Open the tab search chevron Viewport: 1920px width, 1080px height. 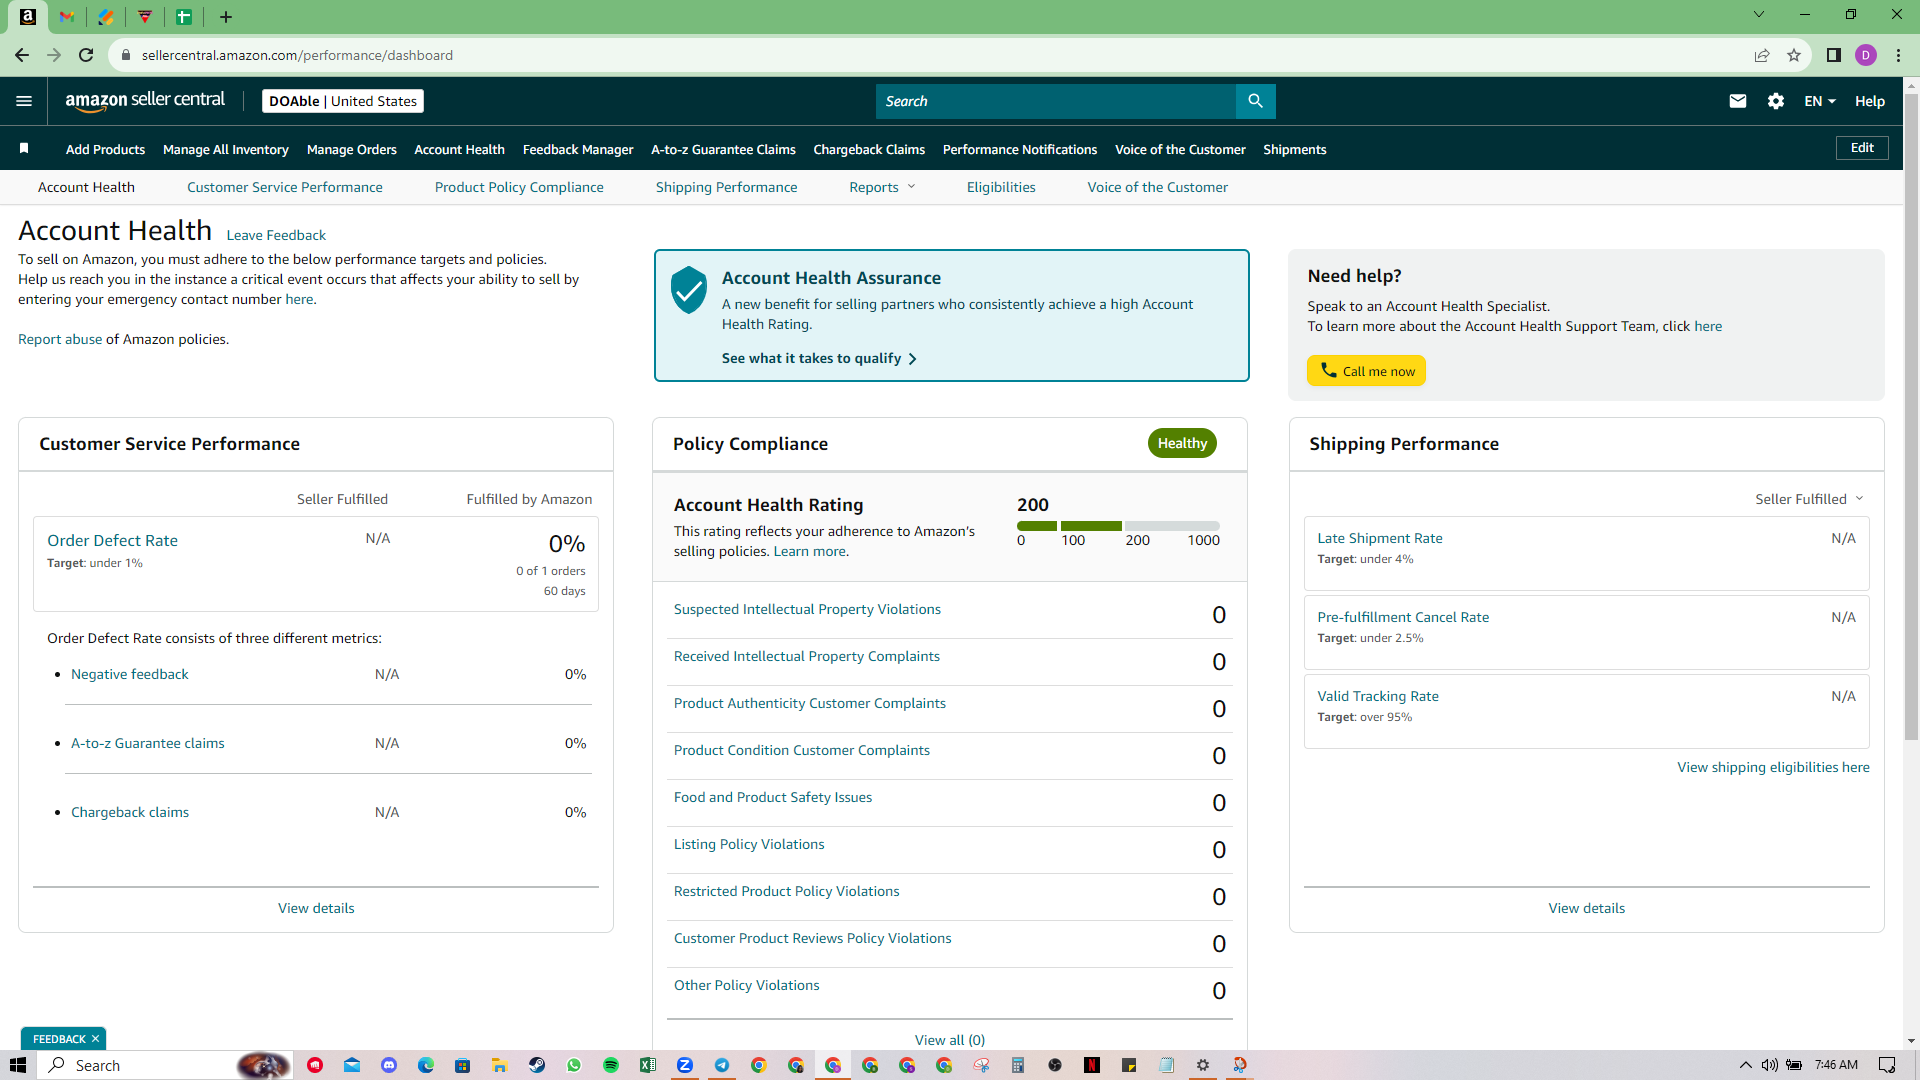(x=1759, y=15)
